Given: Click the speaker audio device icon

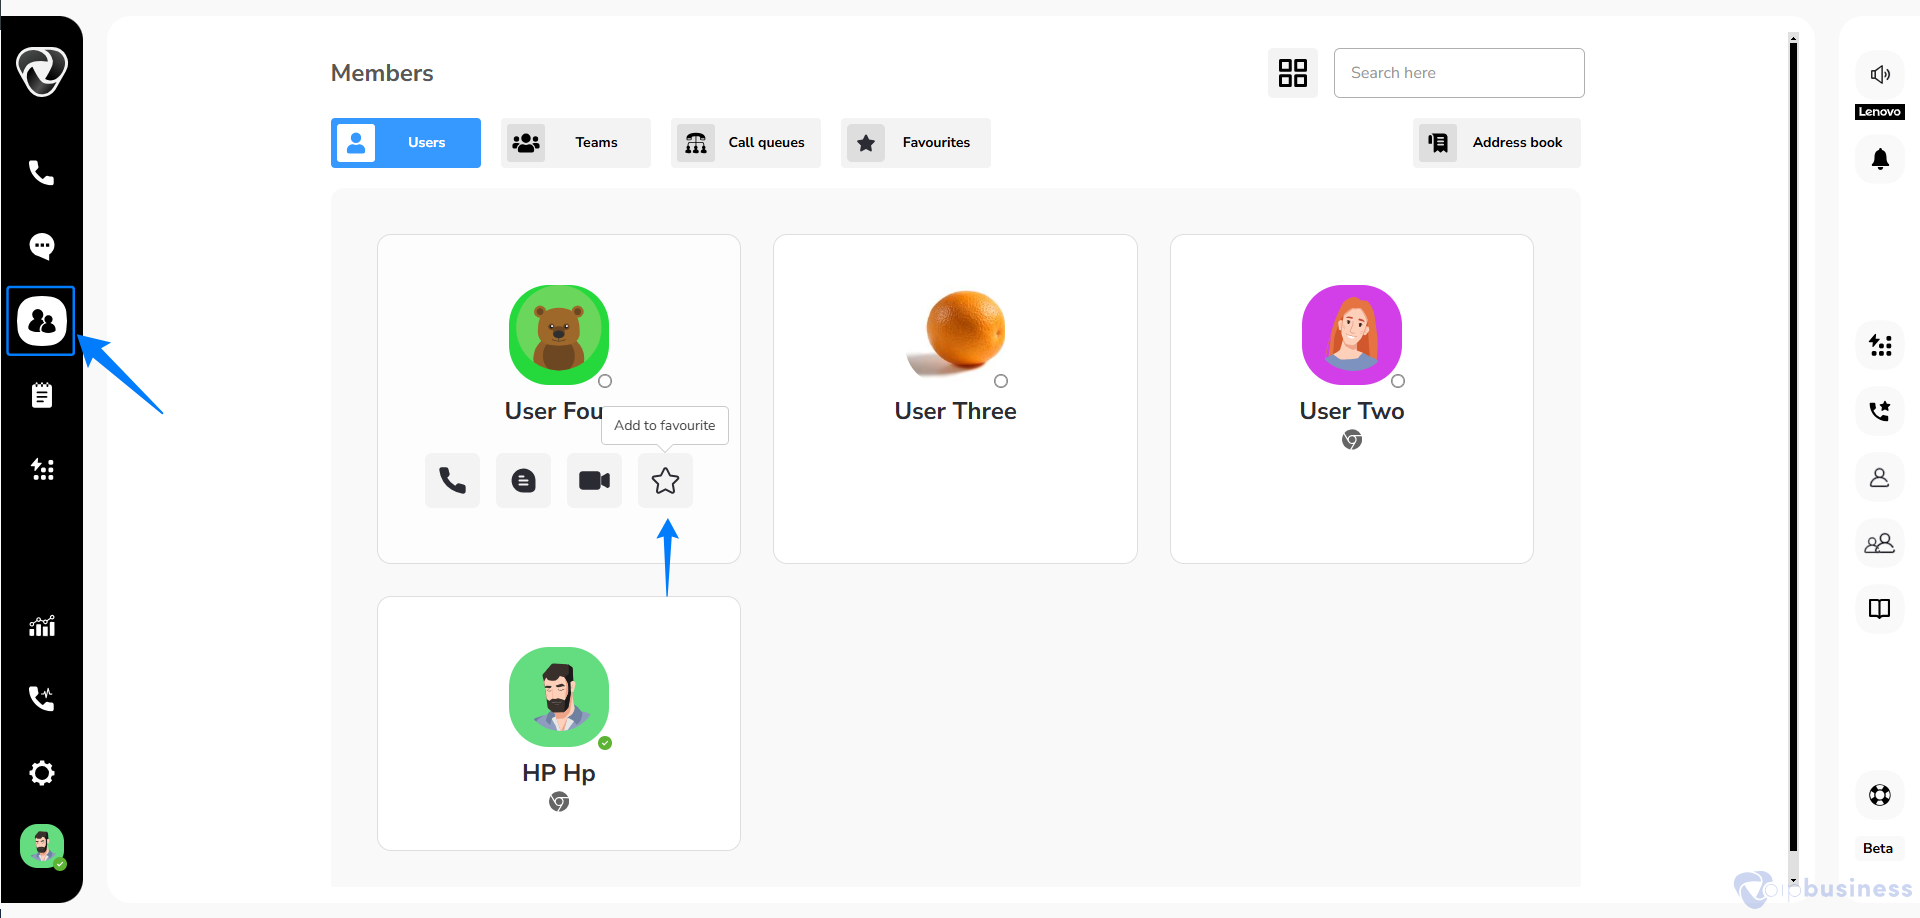Looking at the screenshot, I should (1880, 75).
